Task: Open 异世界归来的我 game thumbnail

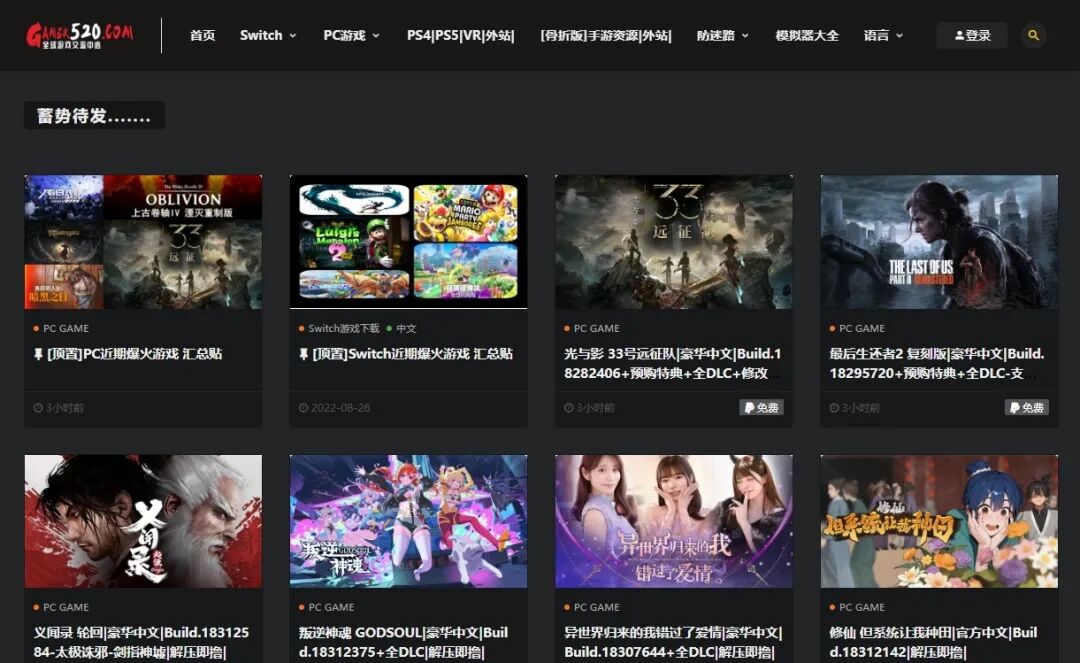Action: (674, 521)
